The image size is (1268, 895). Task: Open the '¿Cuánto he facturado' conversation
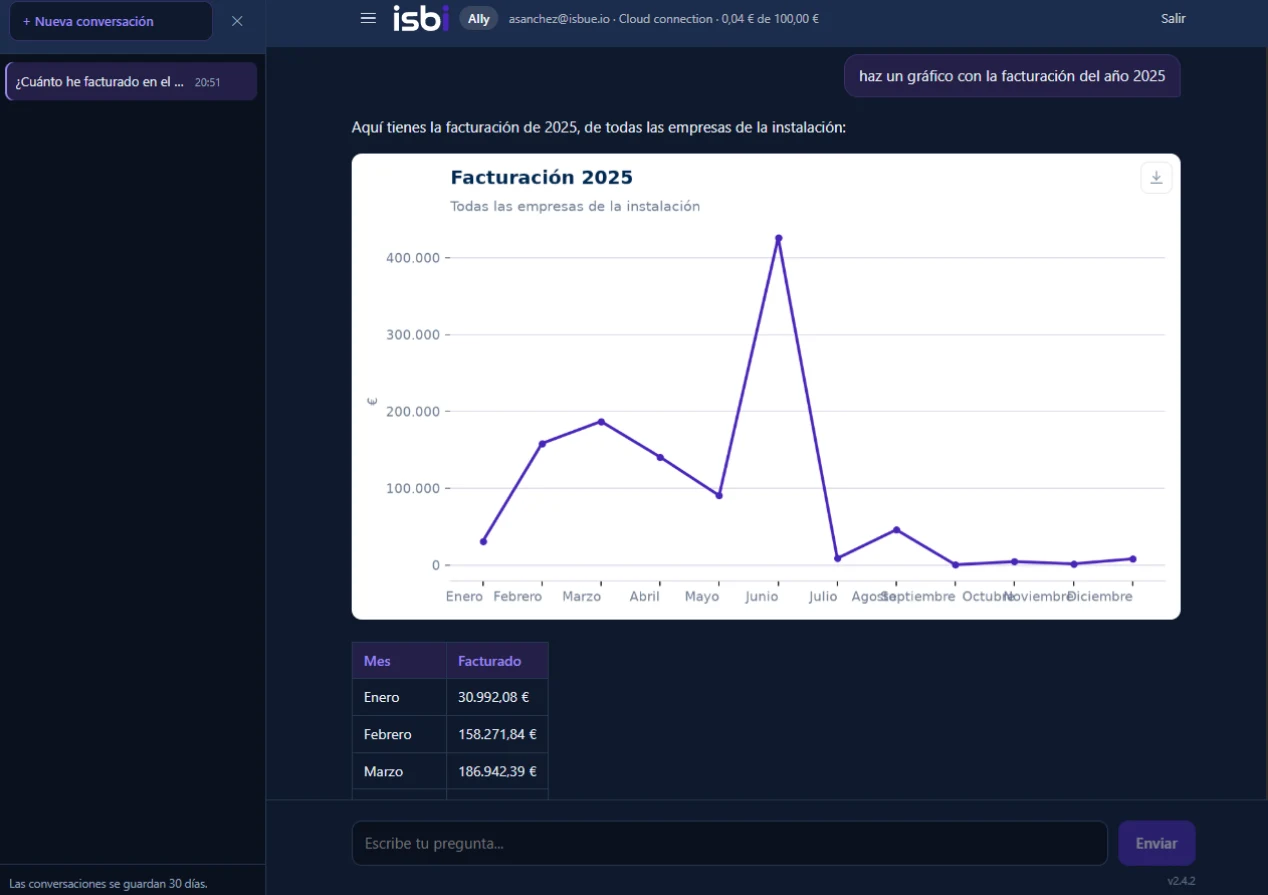(x=131, y=82)
